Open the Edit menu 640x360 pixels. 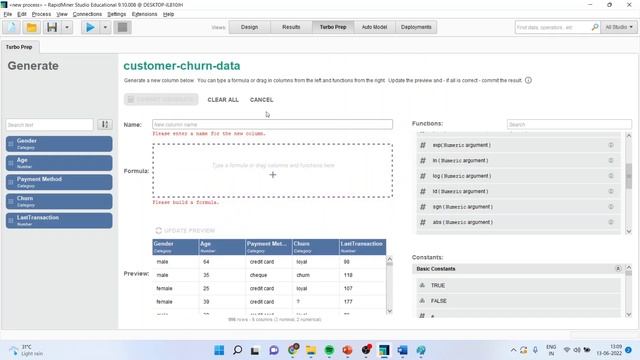[x=22, y=14]
